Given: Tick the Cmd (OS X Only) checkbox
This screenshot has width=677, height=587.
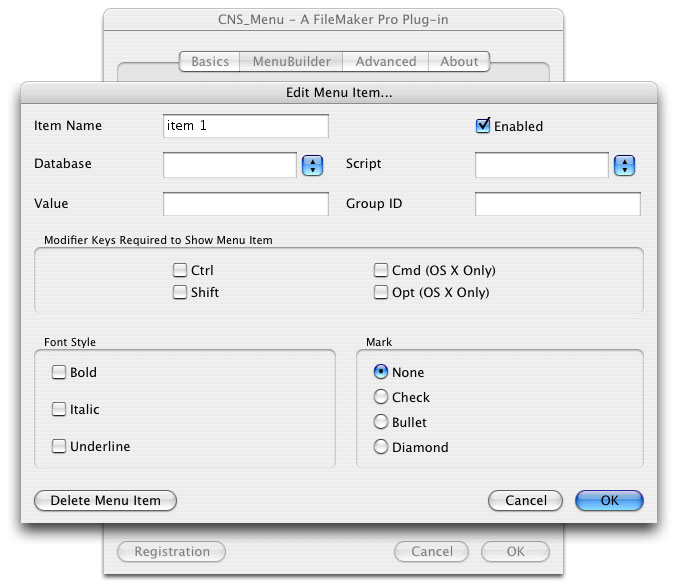Looking at the screenshot, I should [x=381, y=270].
